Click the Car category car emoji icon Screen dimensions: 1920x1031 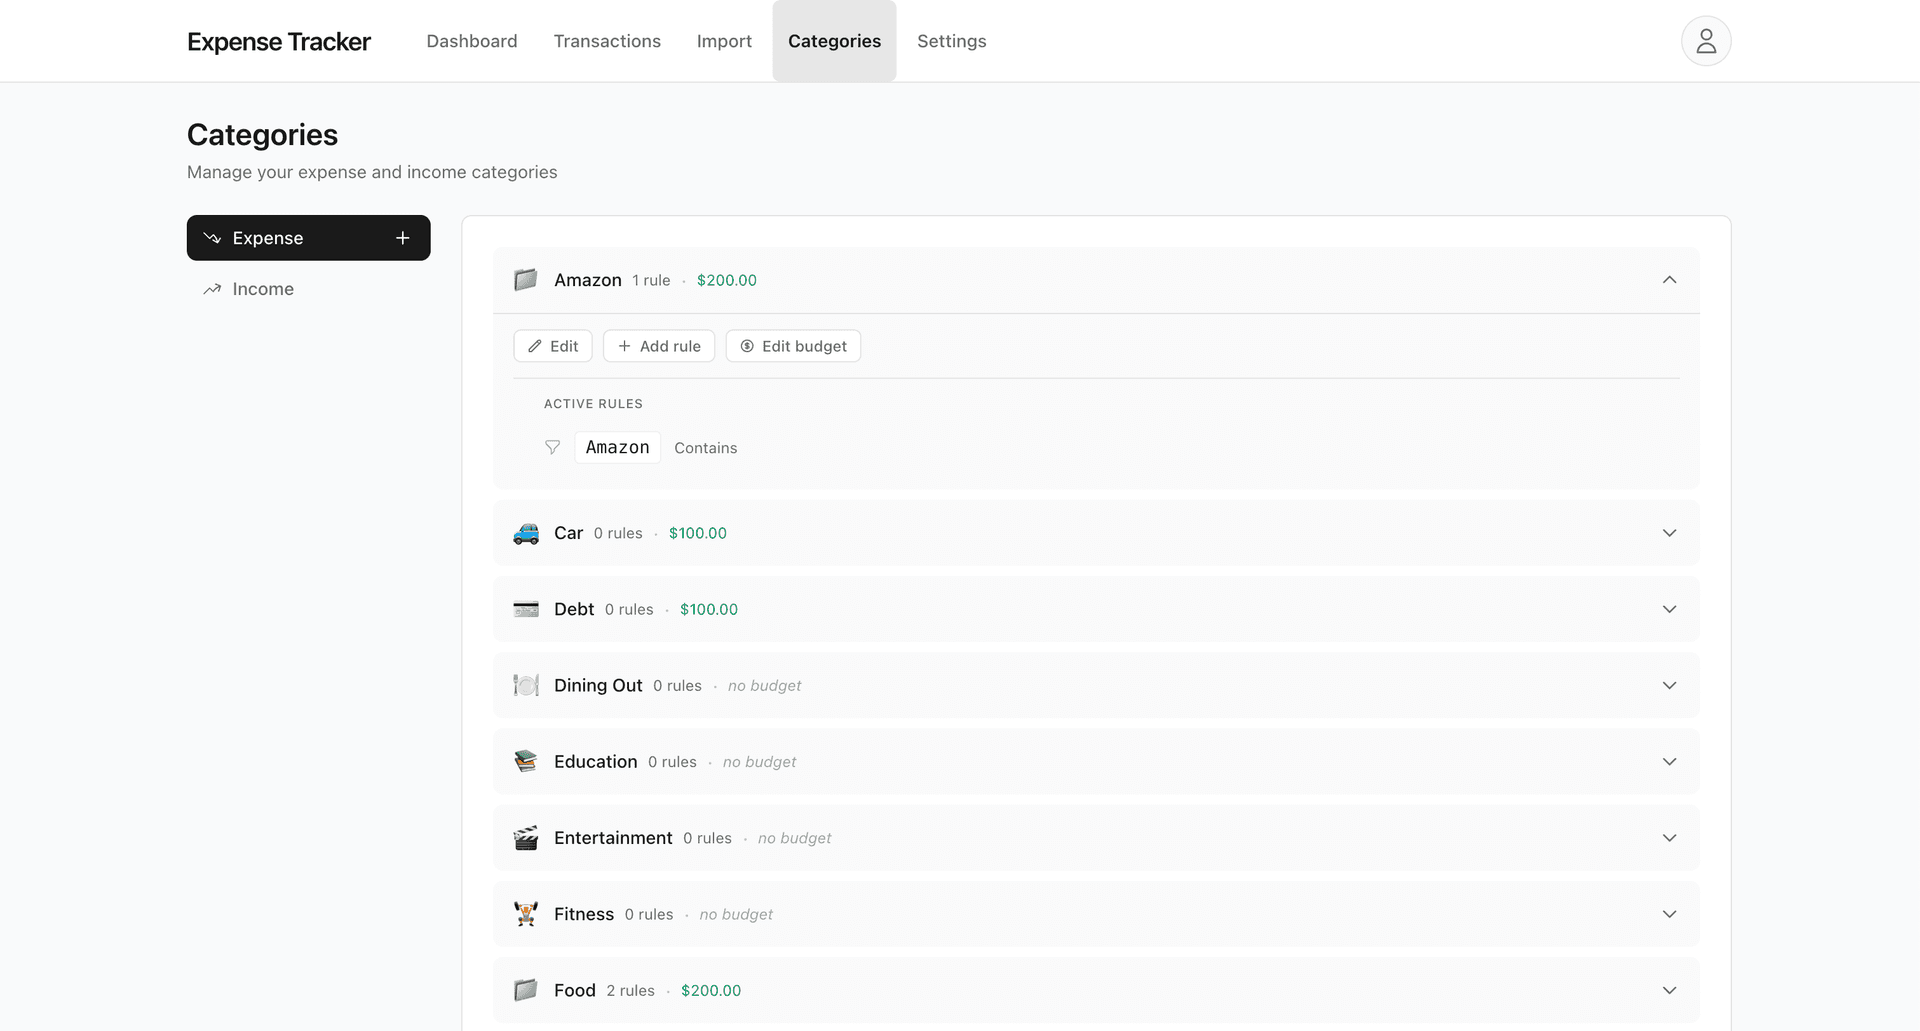[525, 533]
